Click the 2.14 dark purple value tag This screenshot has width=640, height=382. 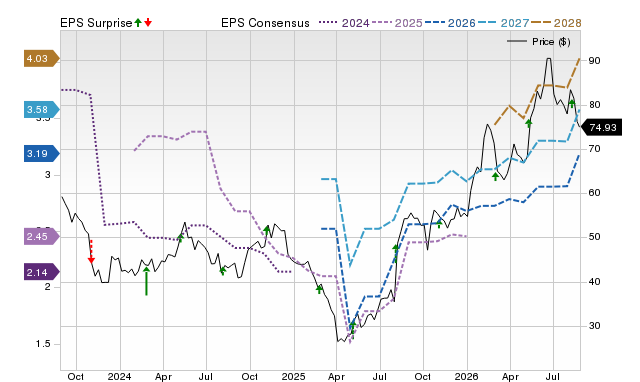41,272
